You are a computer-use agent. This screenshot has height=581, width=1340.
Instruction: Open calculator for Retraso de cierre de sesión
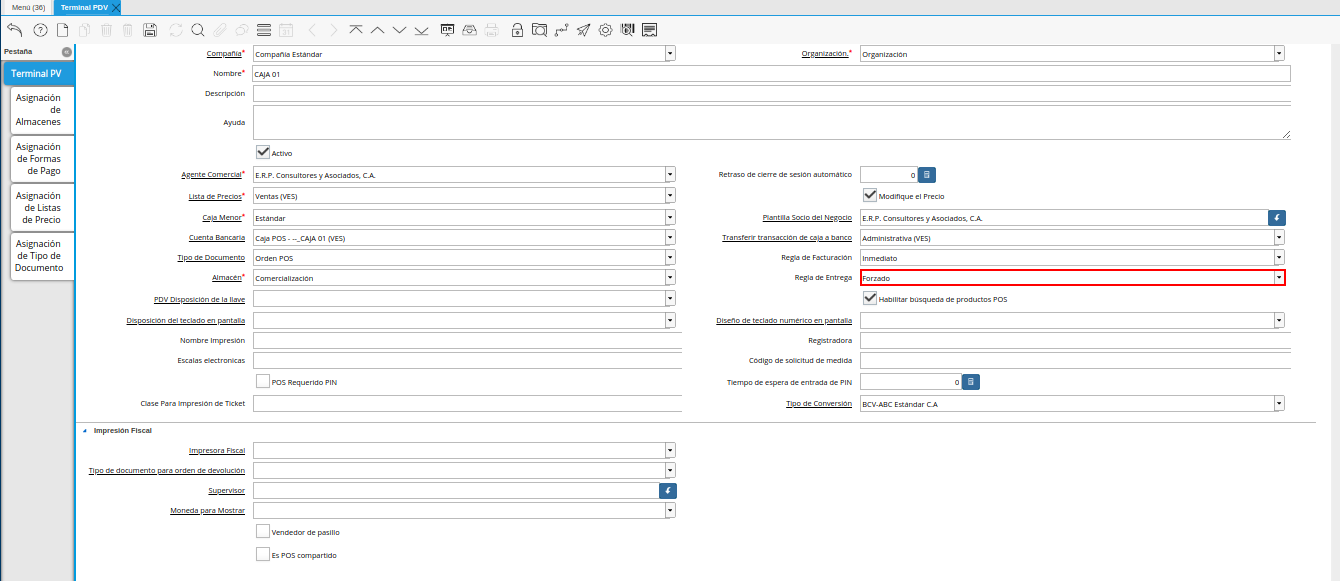(x=926, y=175)
